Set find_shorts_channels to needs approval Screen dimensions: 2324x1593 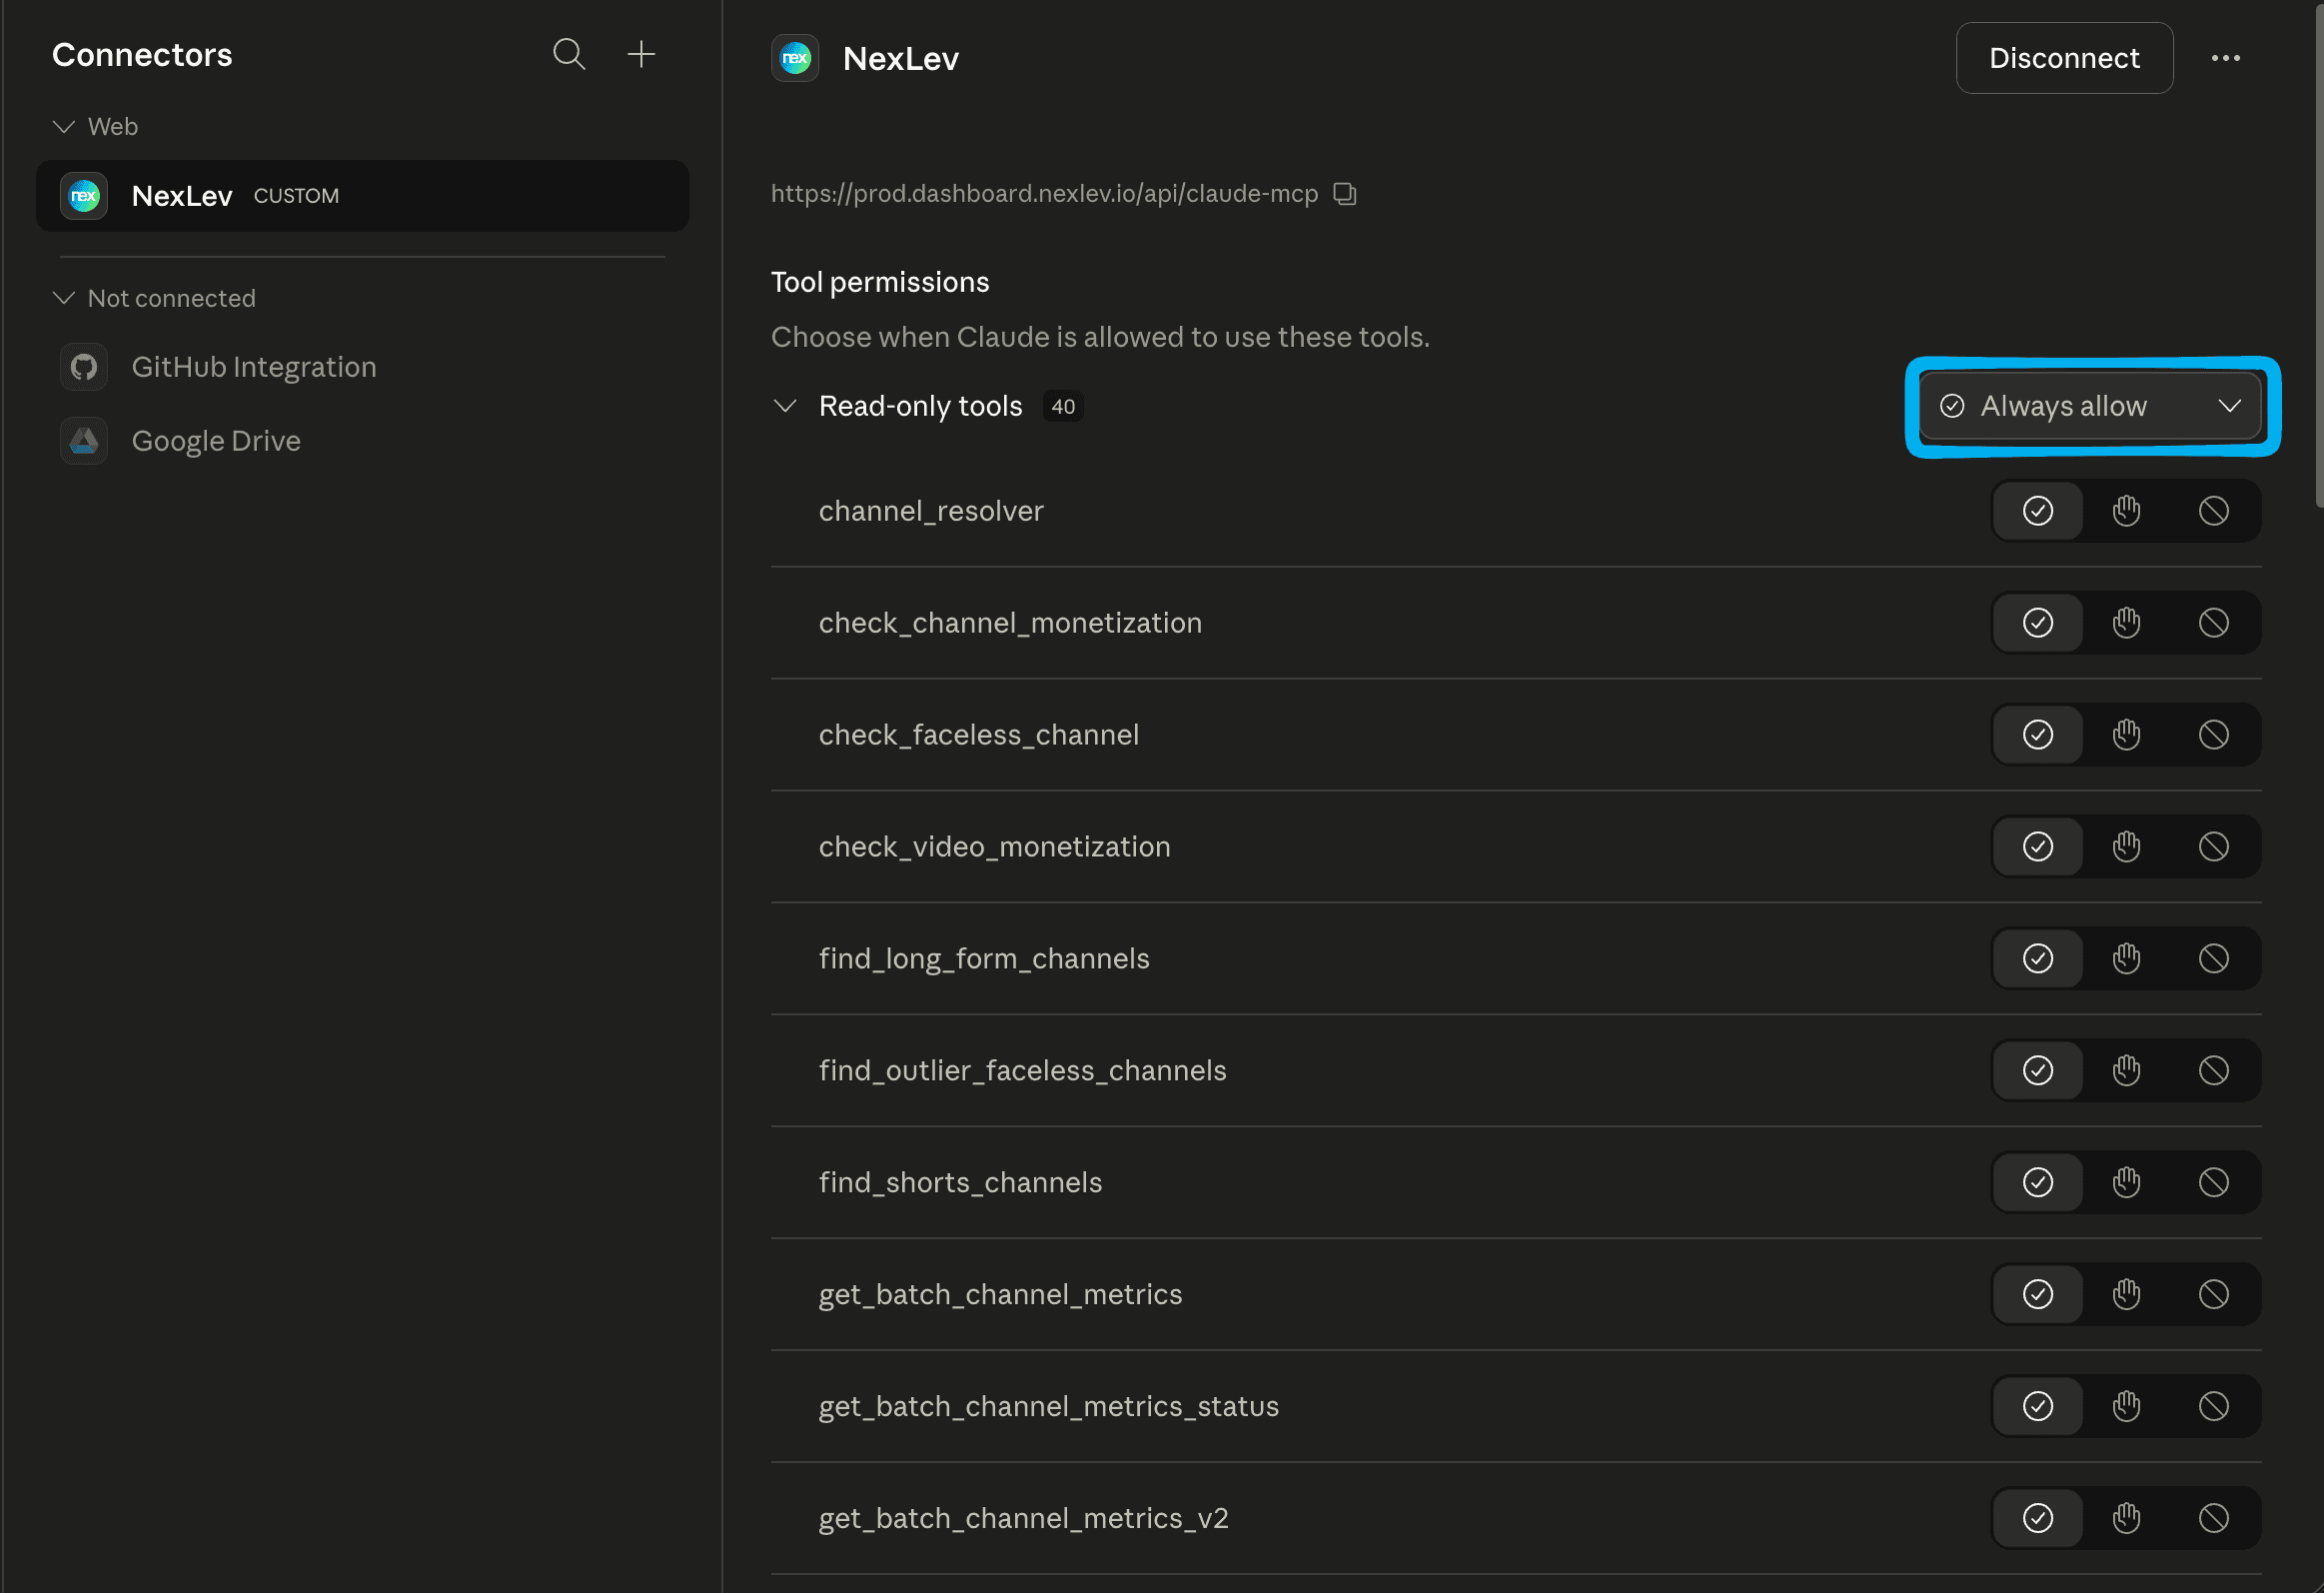2126,1183
